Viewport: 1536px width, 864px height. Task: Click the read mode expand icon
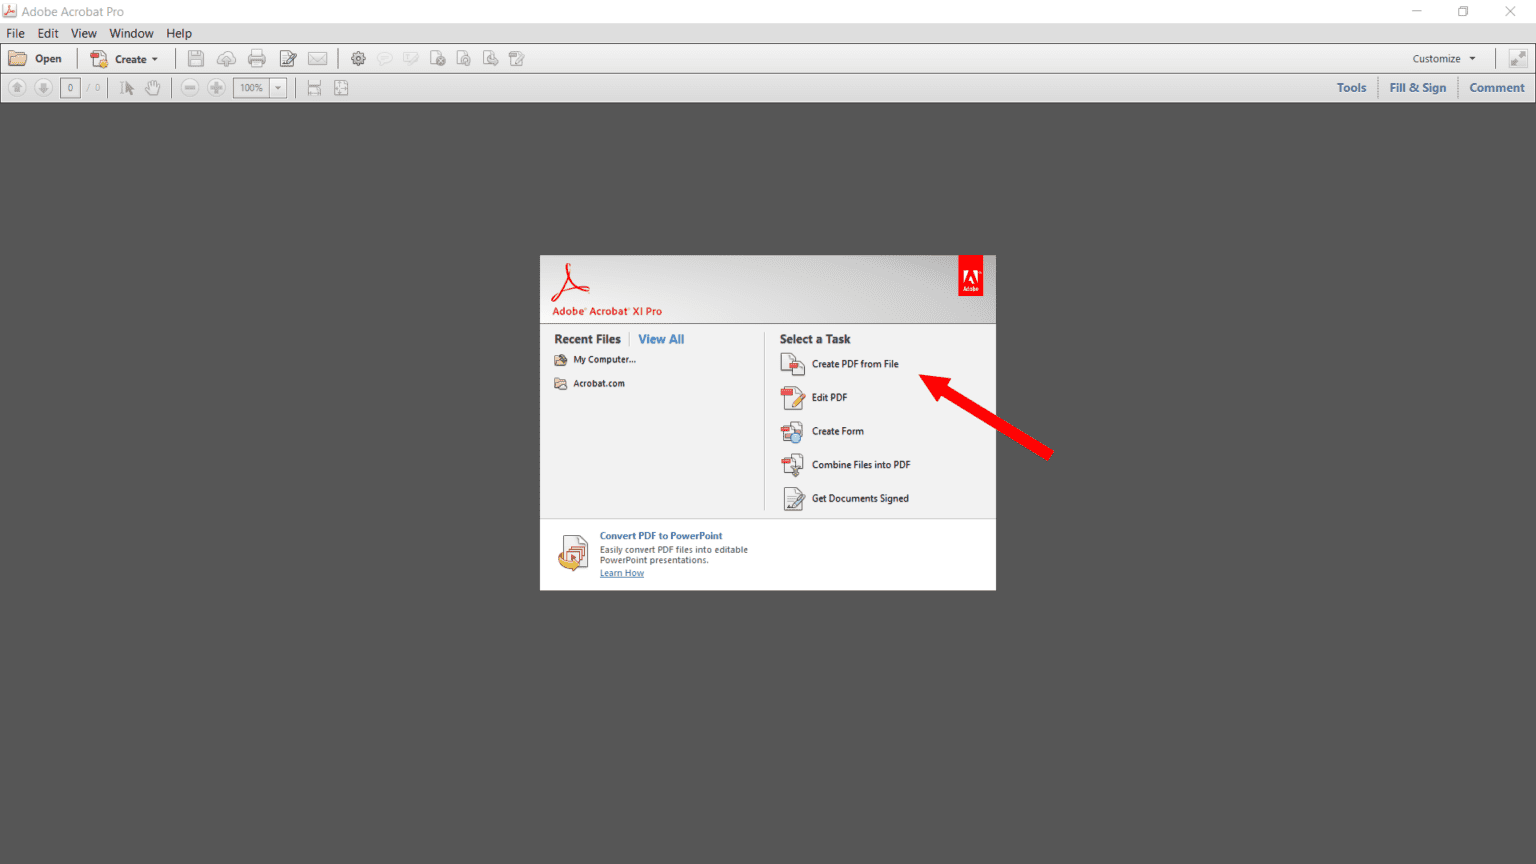click(x=1518, y=59)
